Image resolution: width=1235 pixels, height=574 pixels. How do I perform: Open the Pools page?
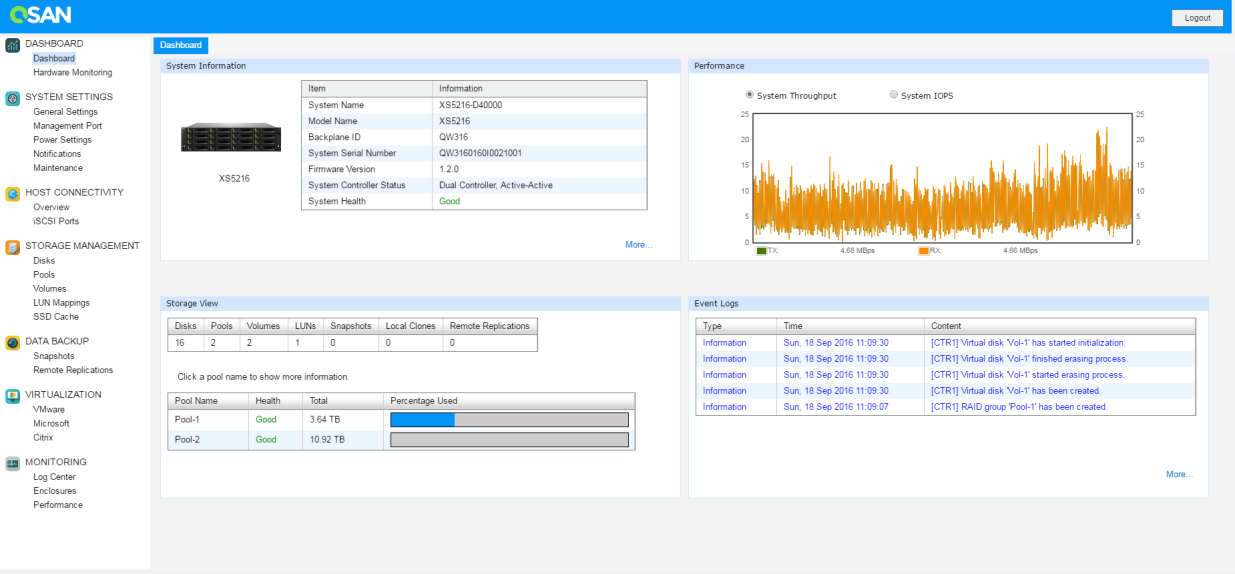pos(44,275)
